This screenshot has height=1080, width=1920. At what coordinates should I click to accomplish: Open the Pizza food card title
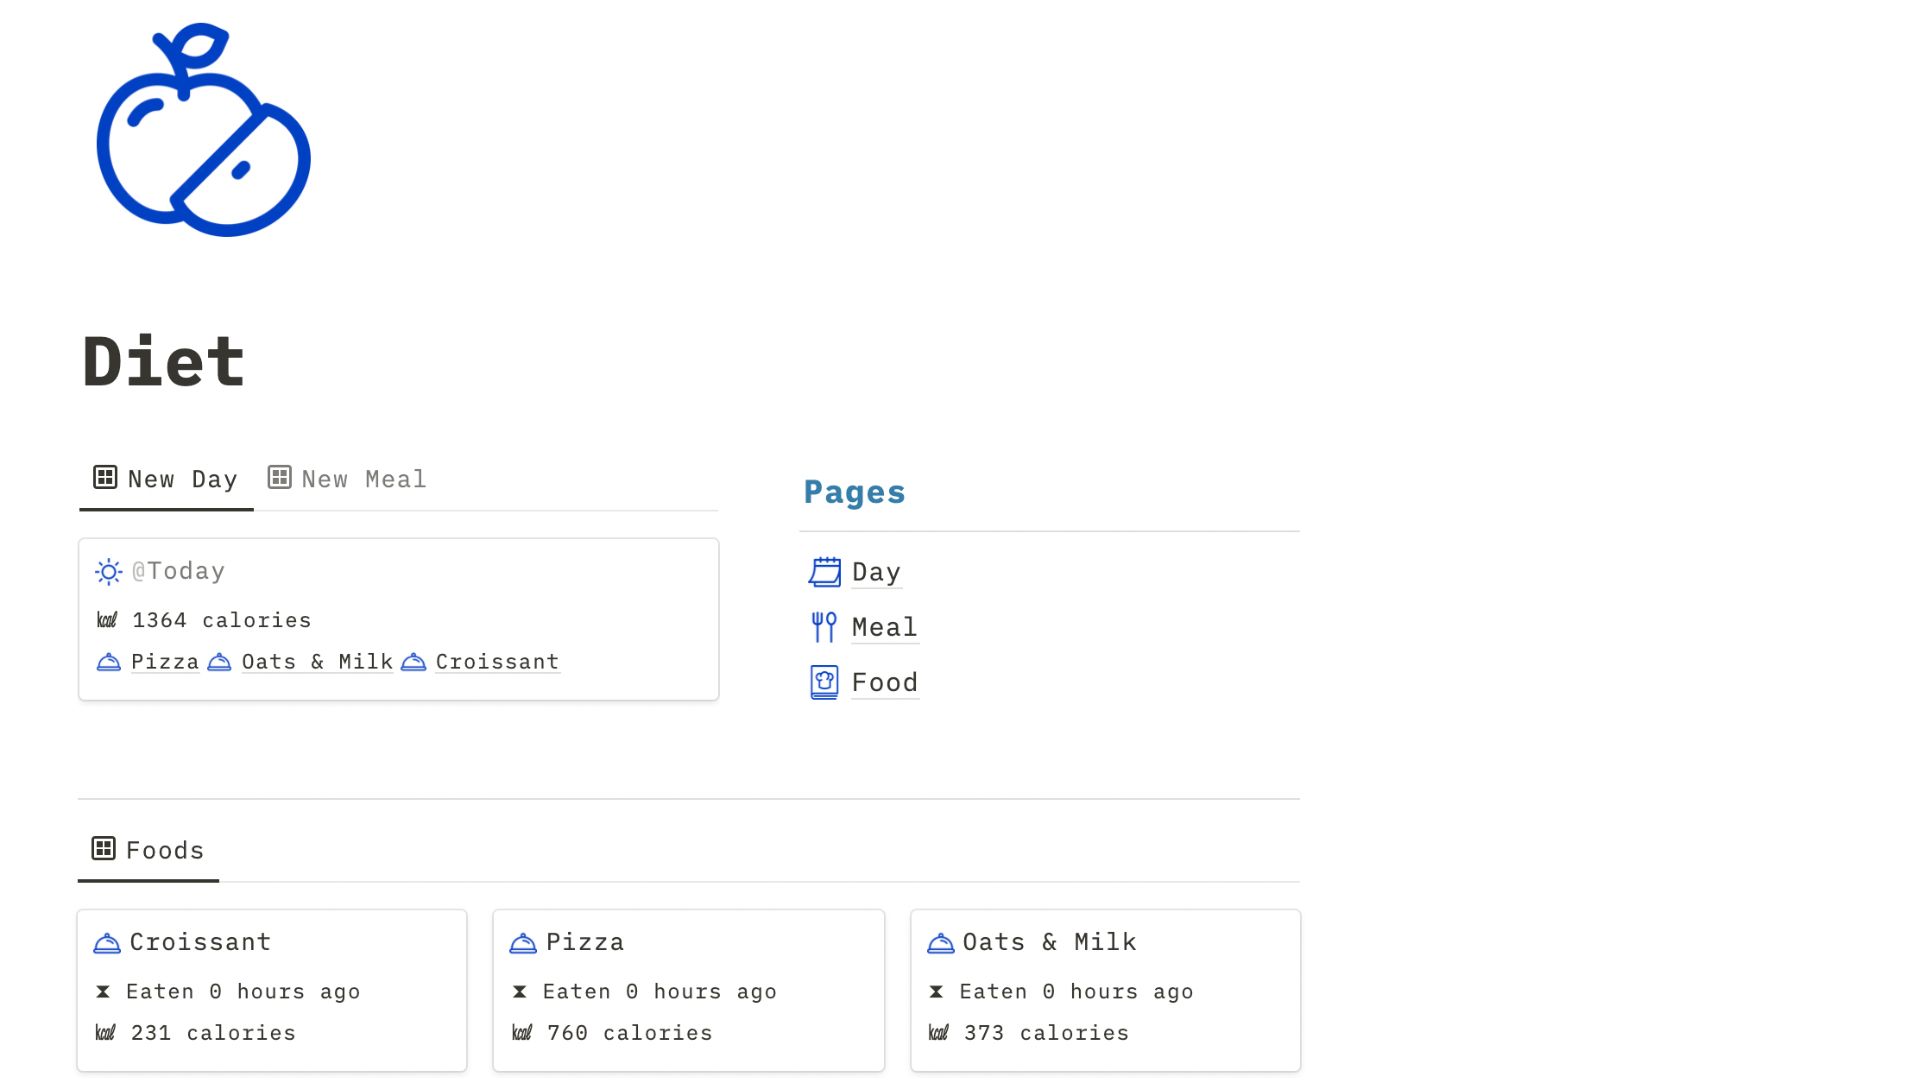tap(585, 942)
